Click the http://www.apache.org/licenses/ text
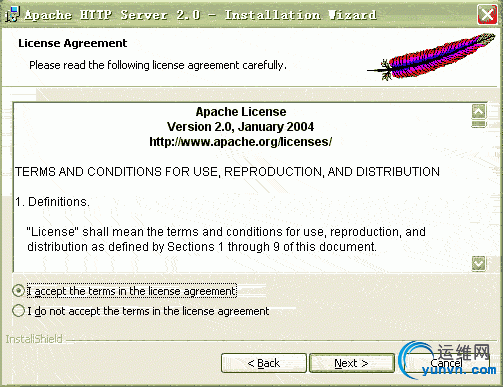 coord(240,142)
